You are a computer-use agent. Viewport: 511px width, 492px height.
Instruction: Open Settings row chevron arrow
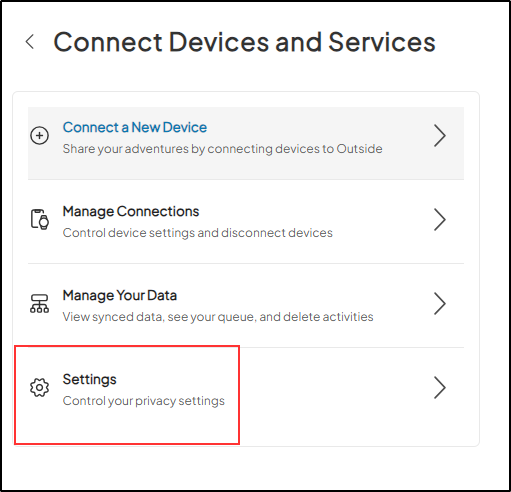point(440,388)
